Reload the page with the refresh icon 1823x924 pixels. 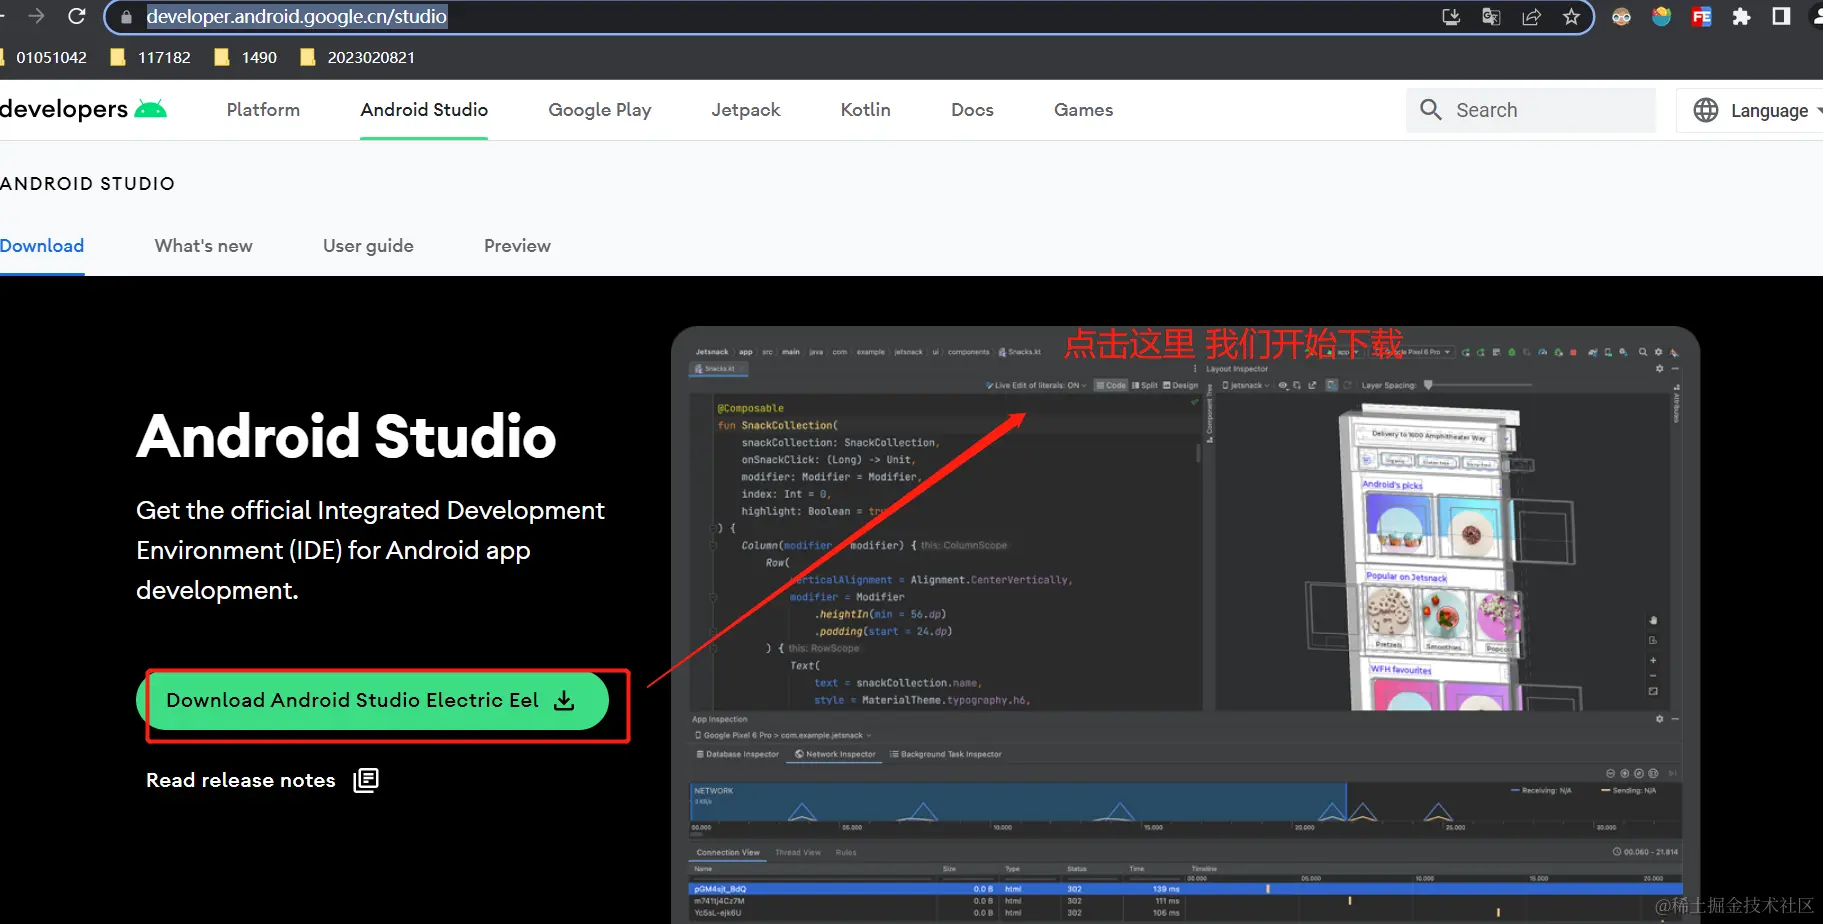click(x=77, y=16)
